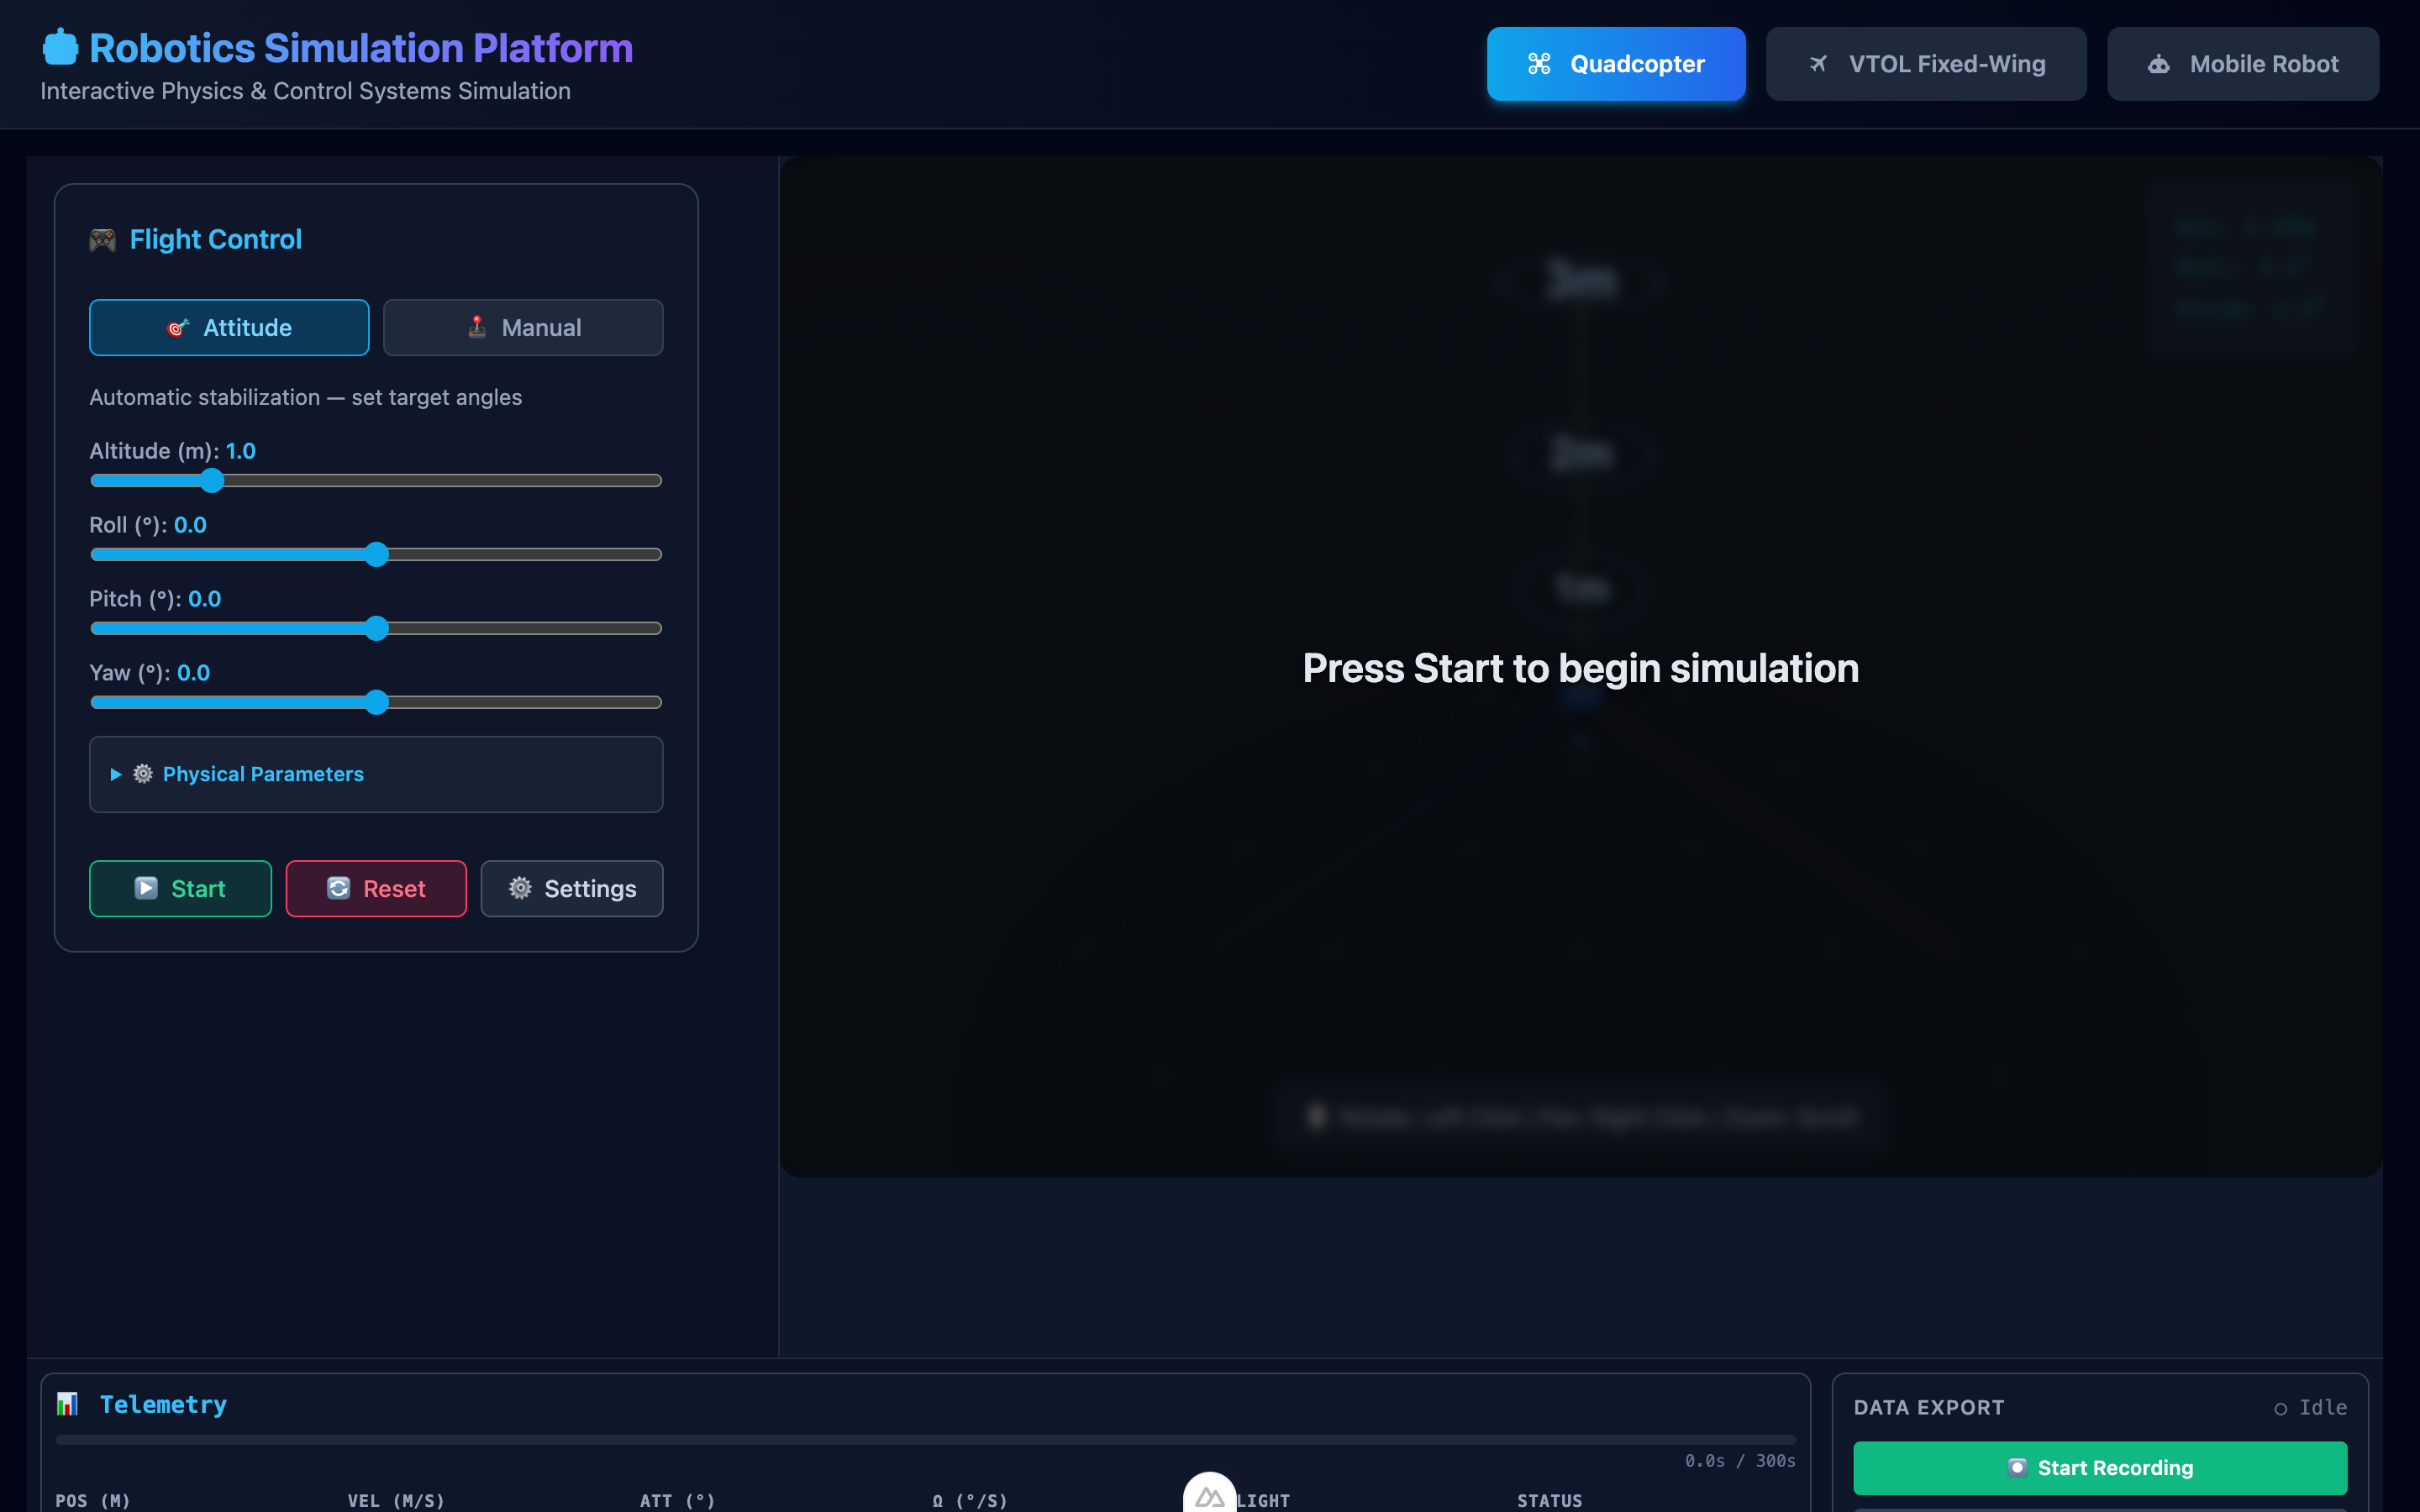Click the Press Start to begin simulation overlay
Viewport: 2420px width, 1512px height.
click(1581, 668)
